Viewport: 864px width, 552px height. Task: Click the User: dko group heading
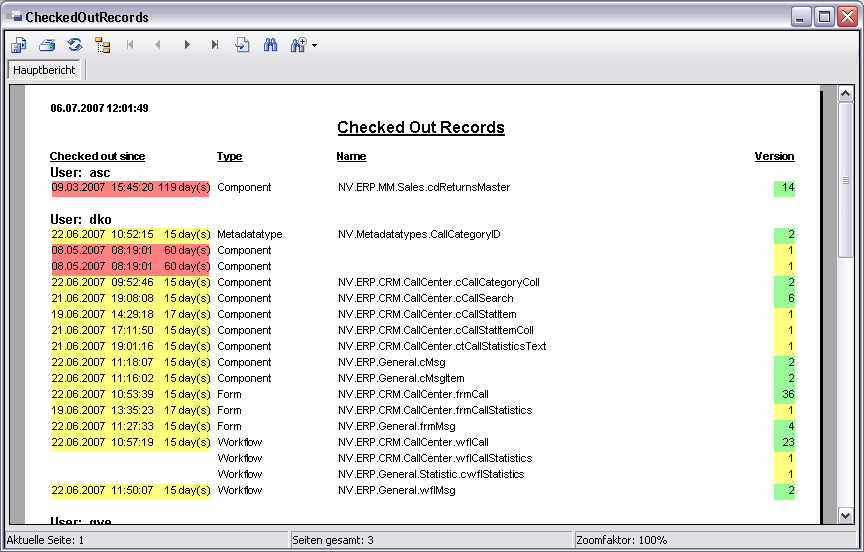(81, 219)
